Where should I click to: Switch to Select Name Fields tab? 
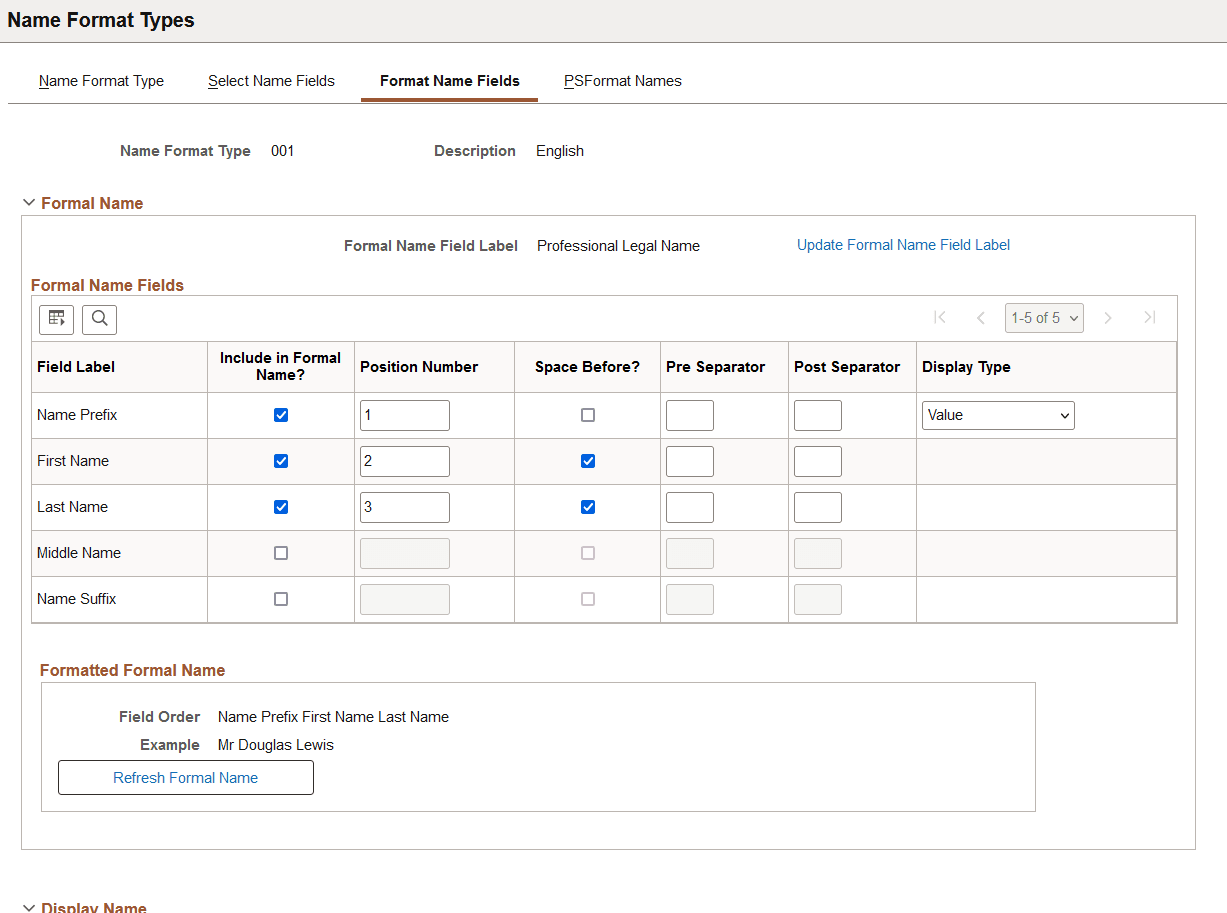pos(271,81)
